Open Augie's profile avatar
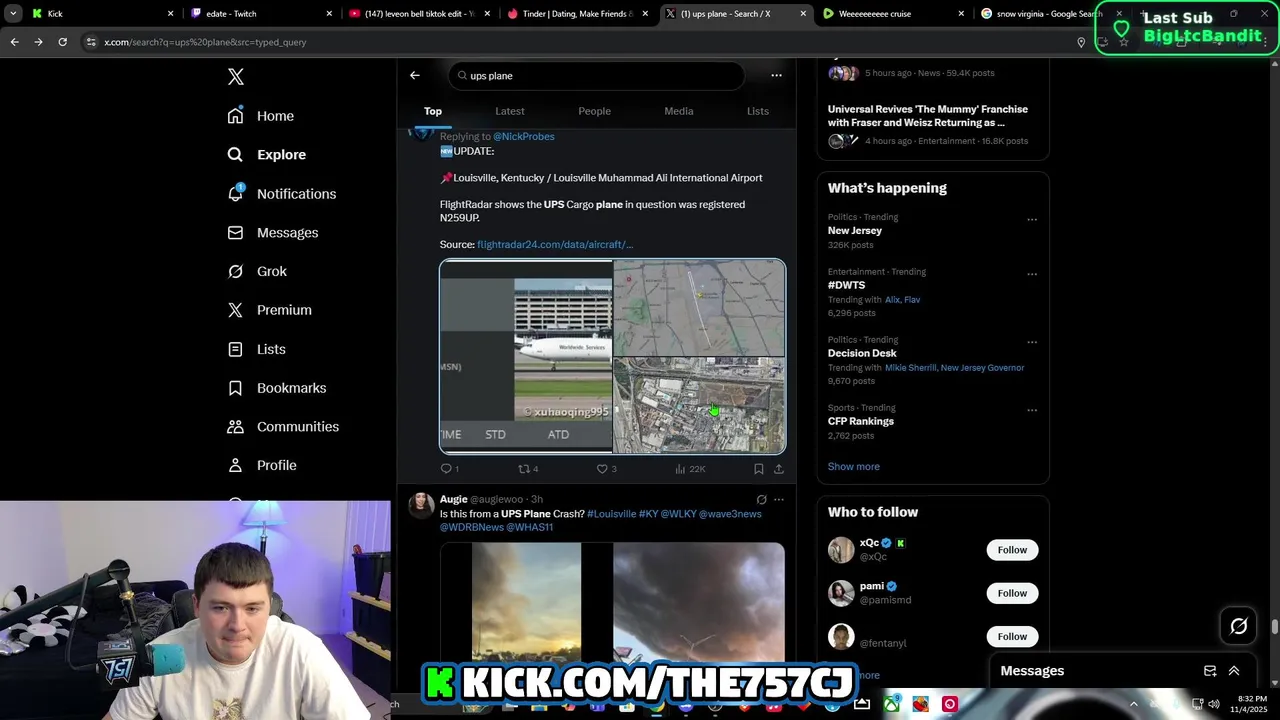Viewport: 1280px width, 720px height. [x=421, y=505]
